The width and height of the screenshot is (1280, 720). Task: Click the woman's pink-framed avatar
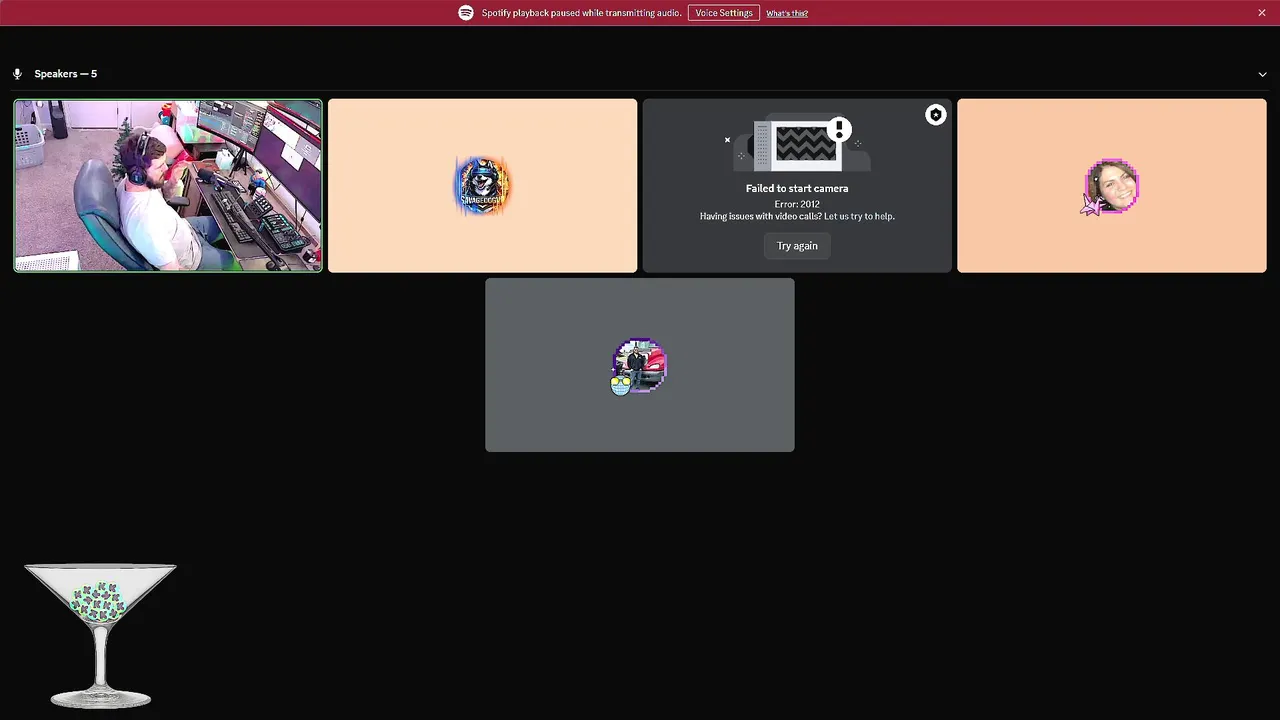(1111, 186)
